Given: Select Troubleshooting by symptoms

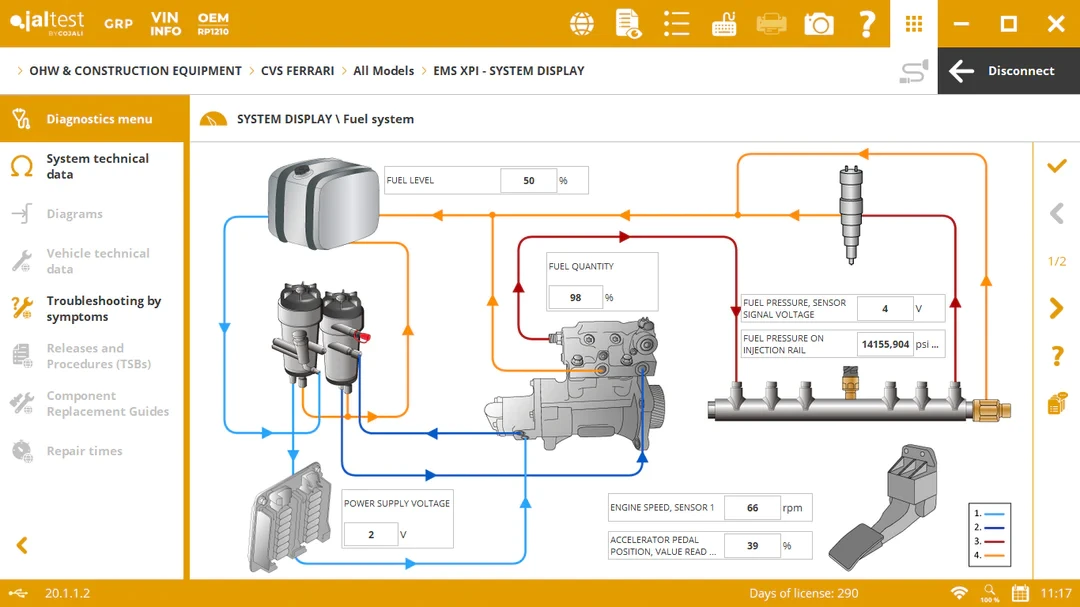Looking at the screenshot, I should tap(103, 309).
